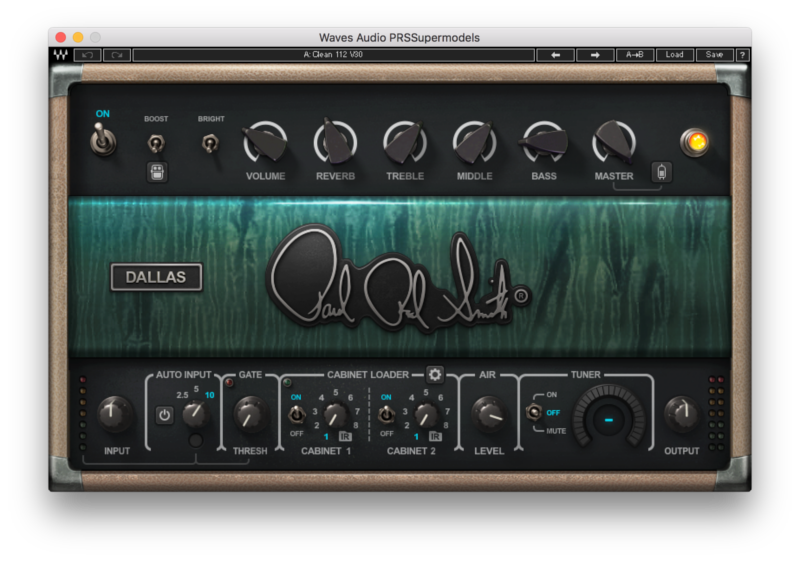
Task: Load previous preset with the left arrow
Action: [x=556, y=55]
